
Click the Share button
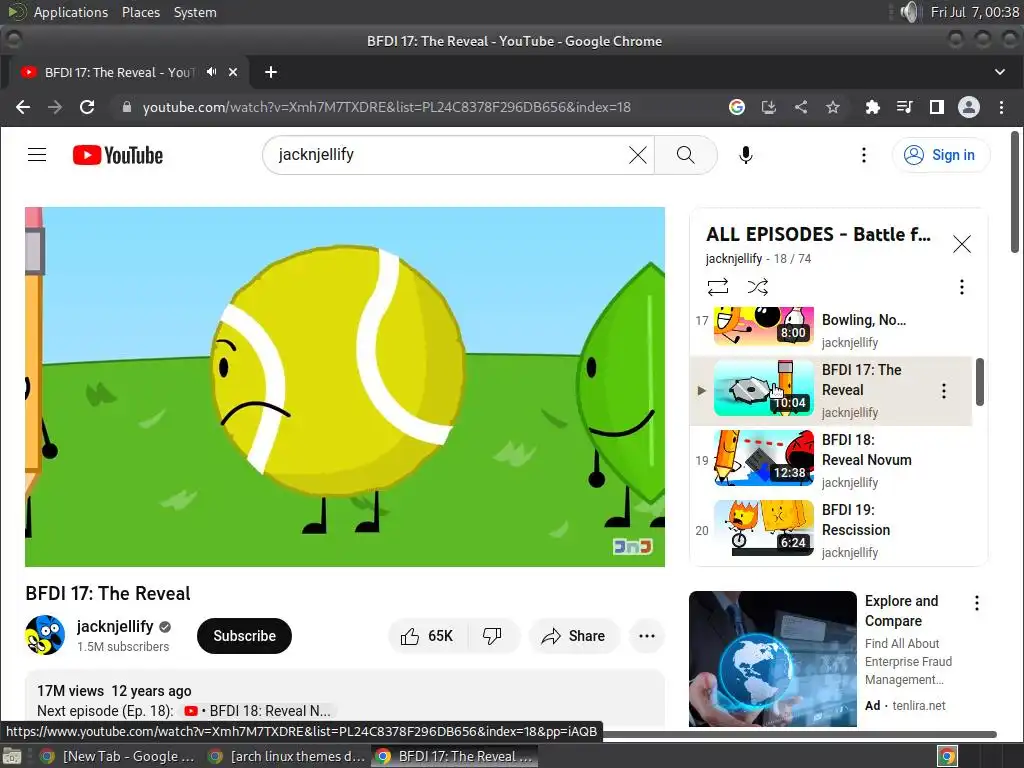[573, 636]
